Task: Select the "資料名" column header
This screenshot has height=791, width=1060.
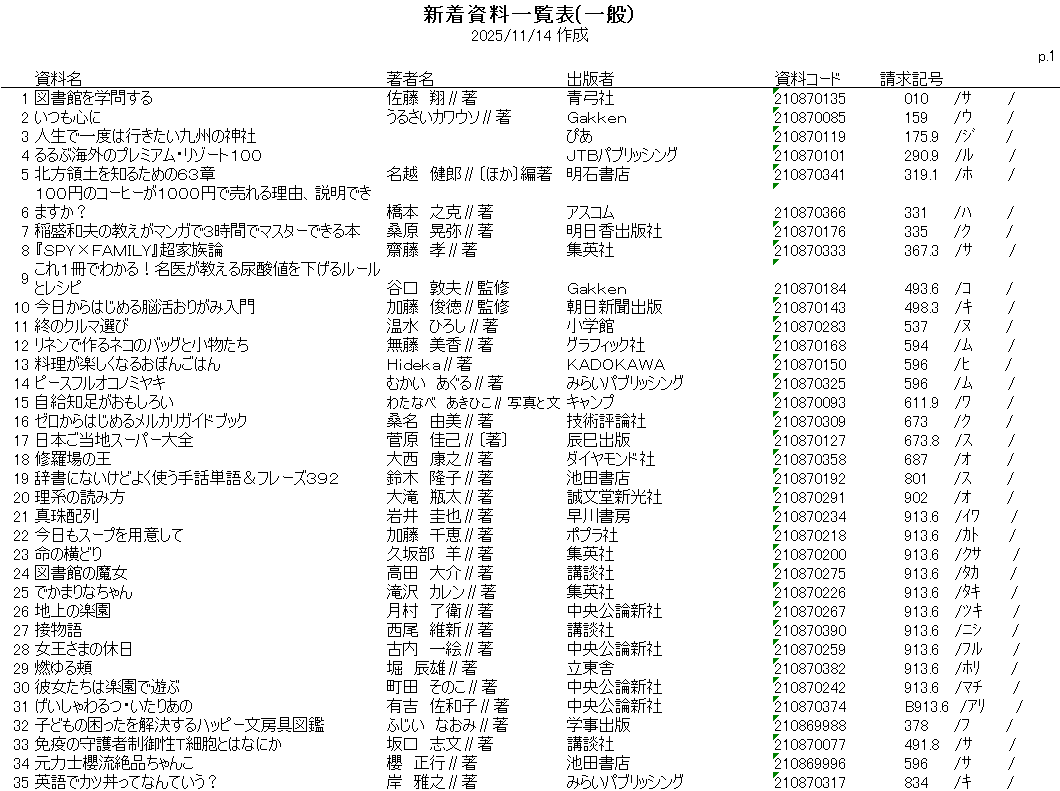Action: (58, 79)
